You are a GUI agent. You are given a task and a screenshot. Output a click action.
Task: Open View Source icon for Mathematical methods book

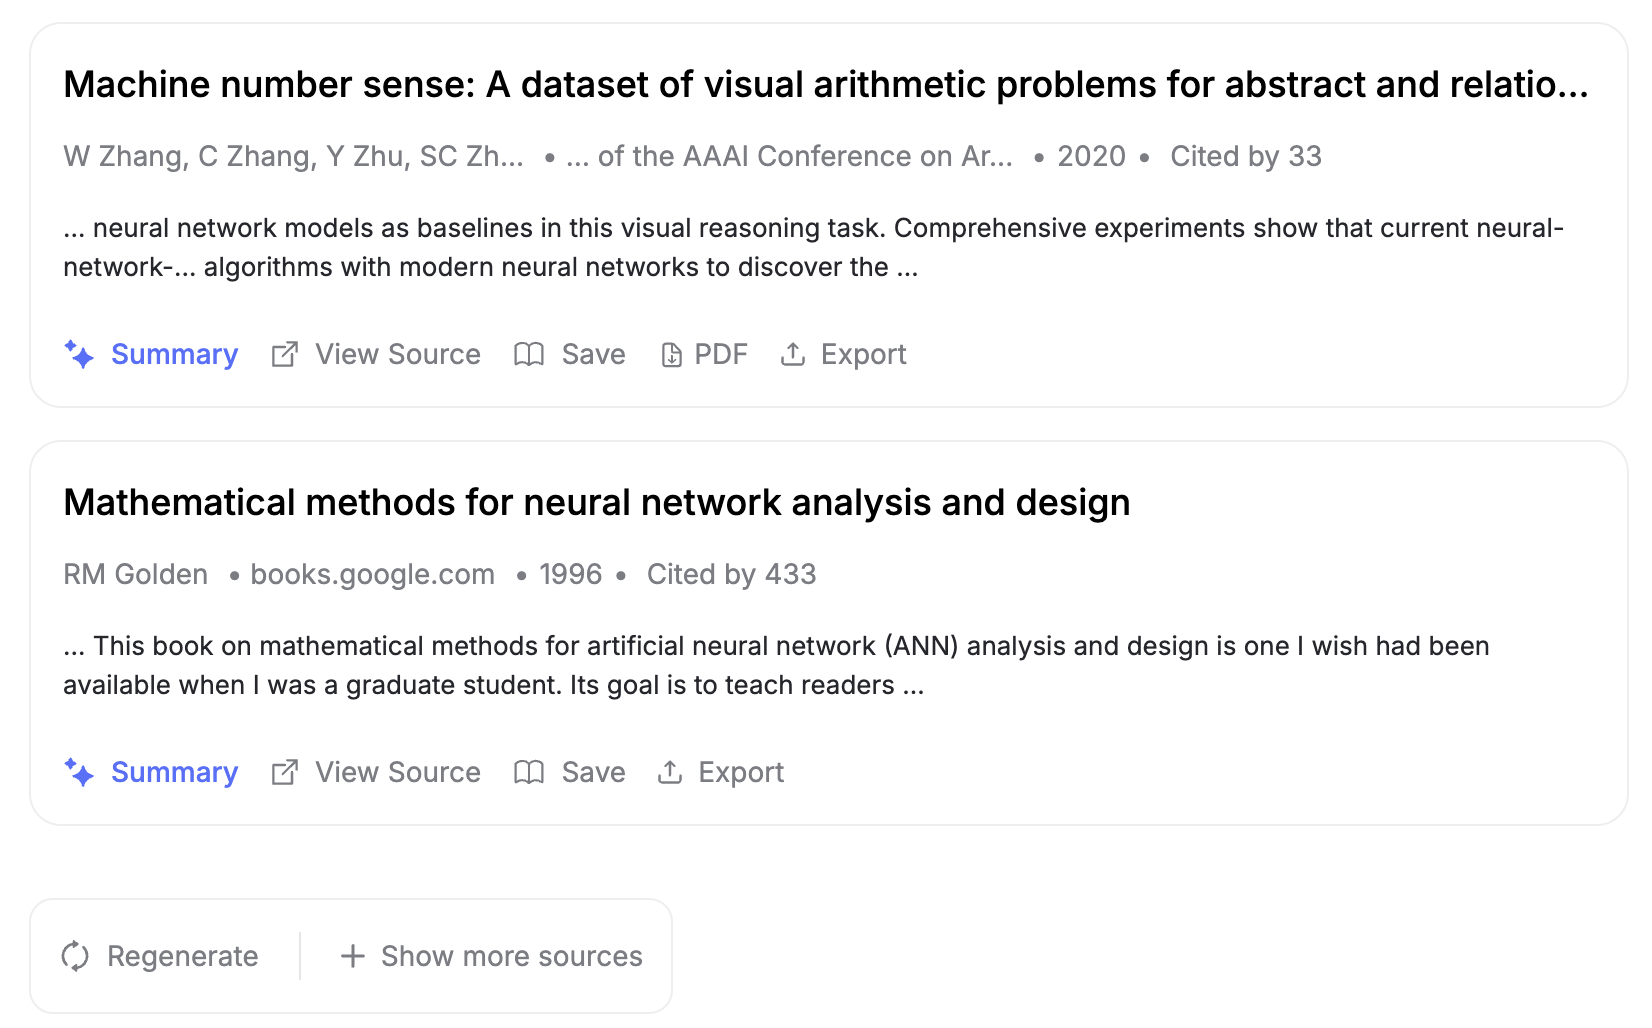pos(285,772)
